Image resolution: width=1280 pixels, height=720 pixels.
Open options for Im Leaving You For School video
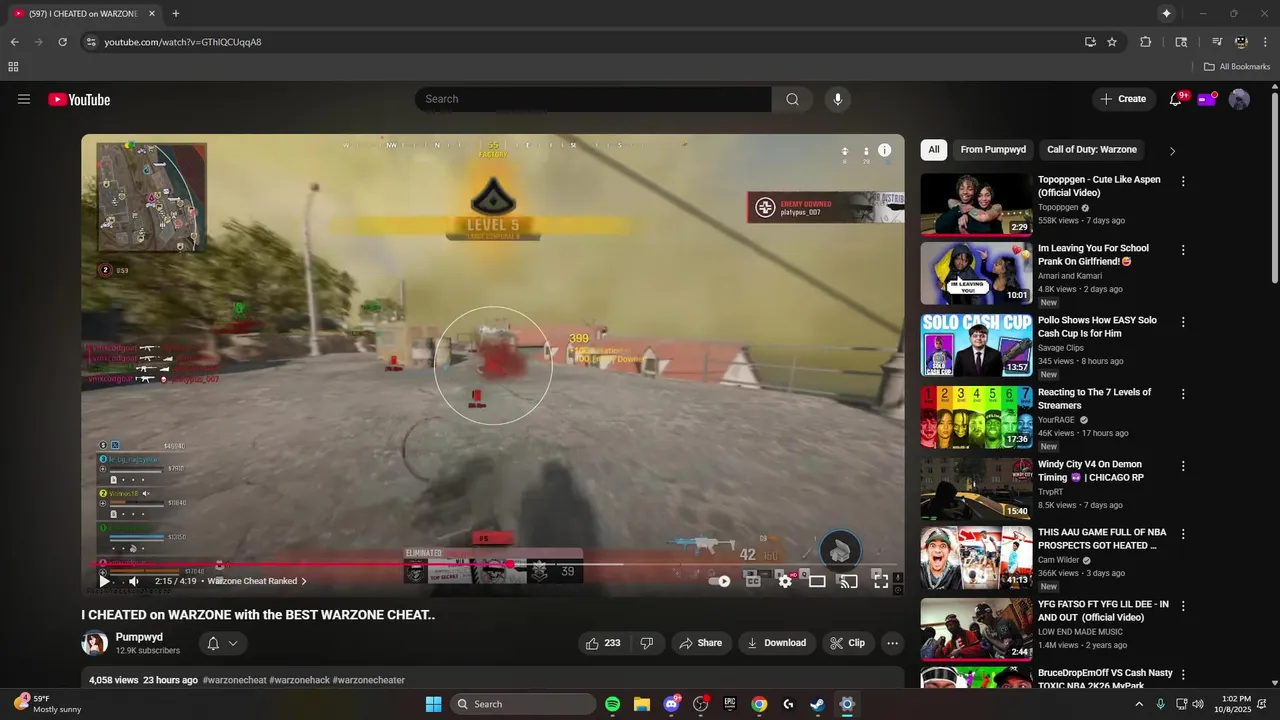(x=1183, y=250)
